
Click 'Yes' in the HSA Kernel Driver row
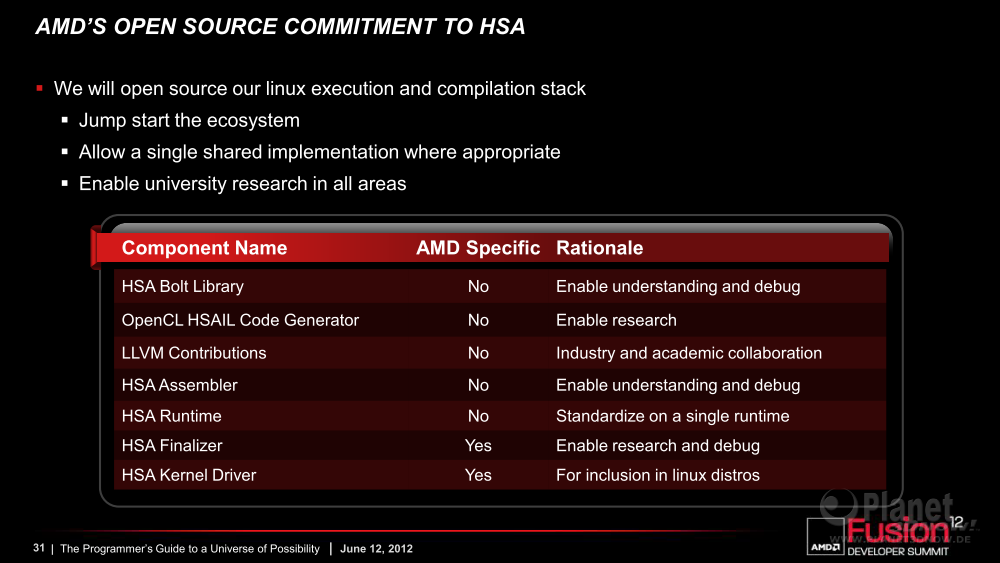(478, 475)
